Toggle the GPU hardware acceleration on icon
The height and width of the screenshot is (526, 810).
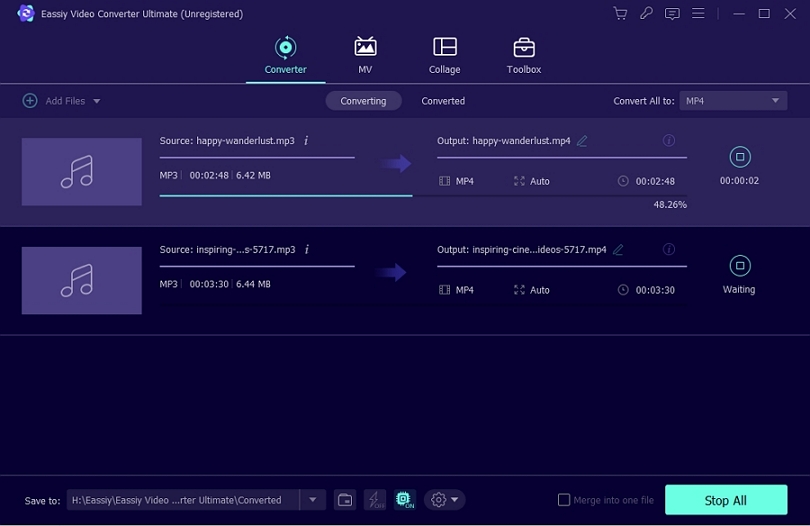(404, 500)
